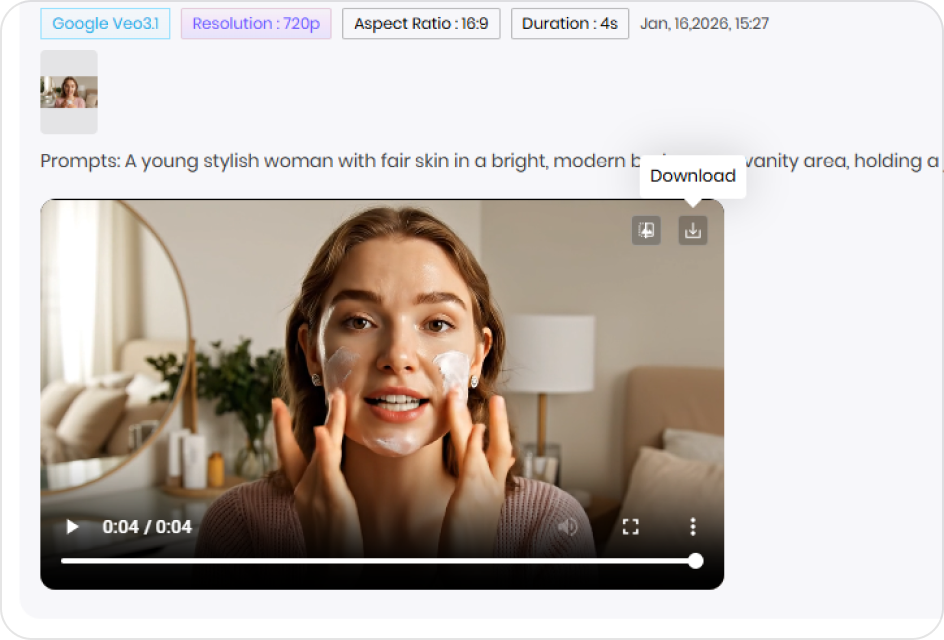Toggle fullscreen off with the expand control

point(631,526)
